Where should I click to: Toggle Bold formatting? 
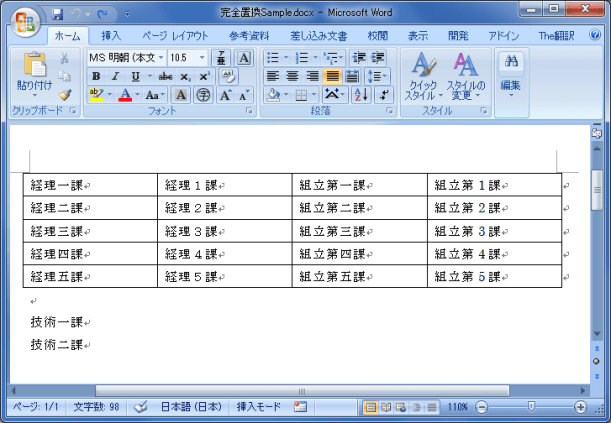pyautogui.click(x=96, y=76)
